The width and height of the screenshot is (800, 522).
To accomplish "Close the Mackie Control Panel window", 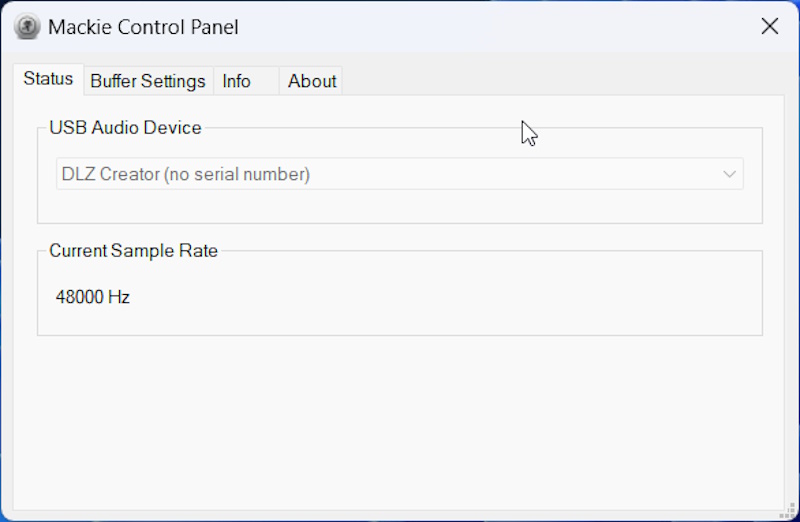I will tap(769, 26).
